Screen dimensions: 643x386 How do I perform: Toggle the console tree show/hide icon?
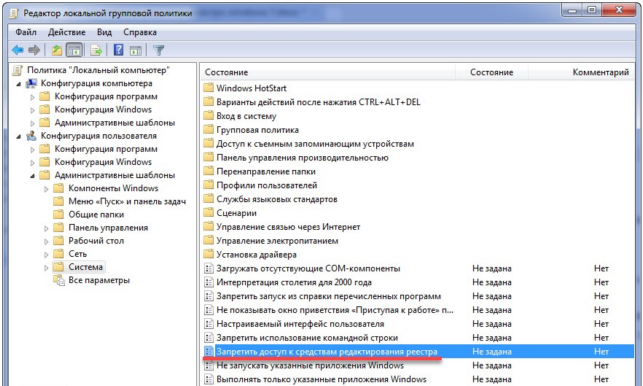pos(74,50)
